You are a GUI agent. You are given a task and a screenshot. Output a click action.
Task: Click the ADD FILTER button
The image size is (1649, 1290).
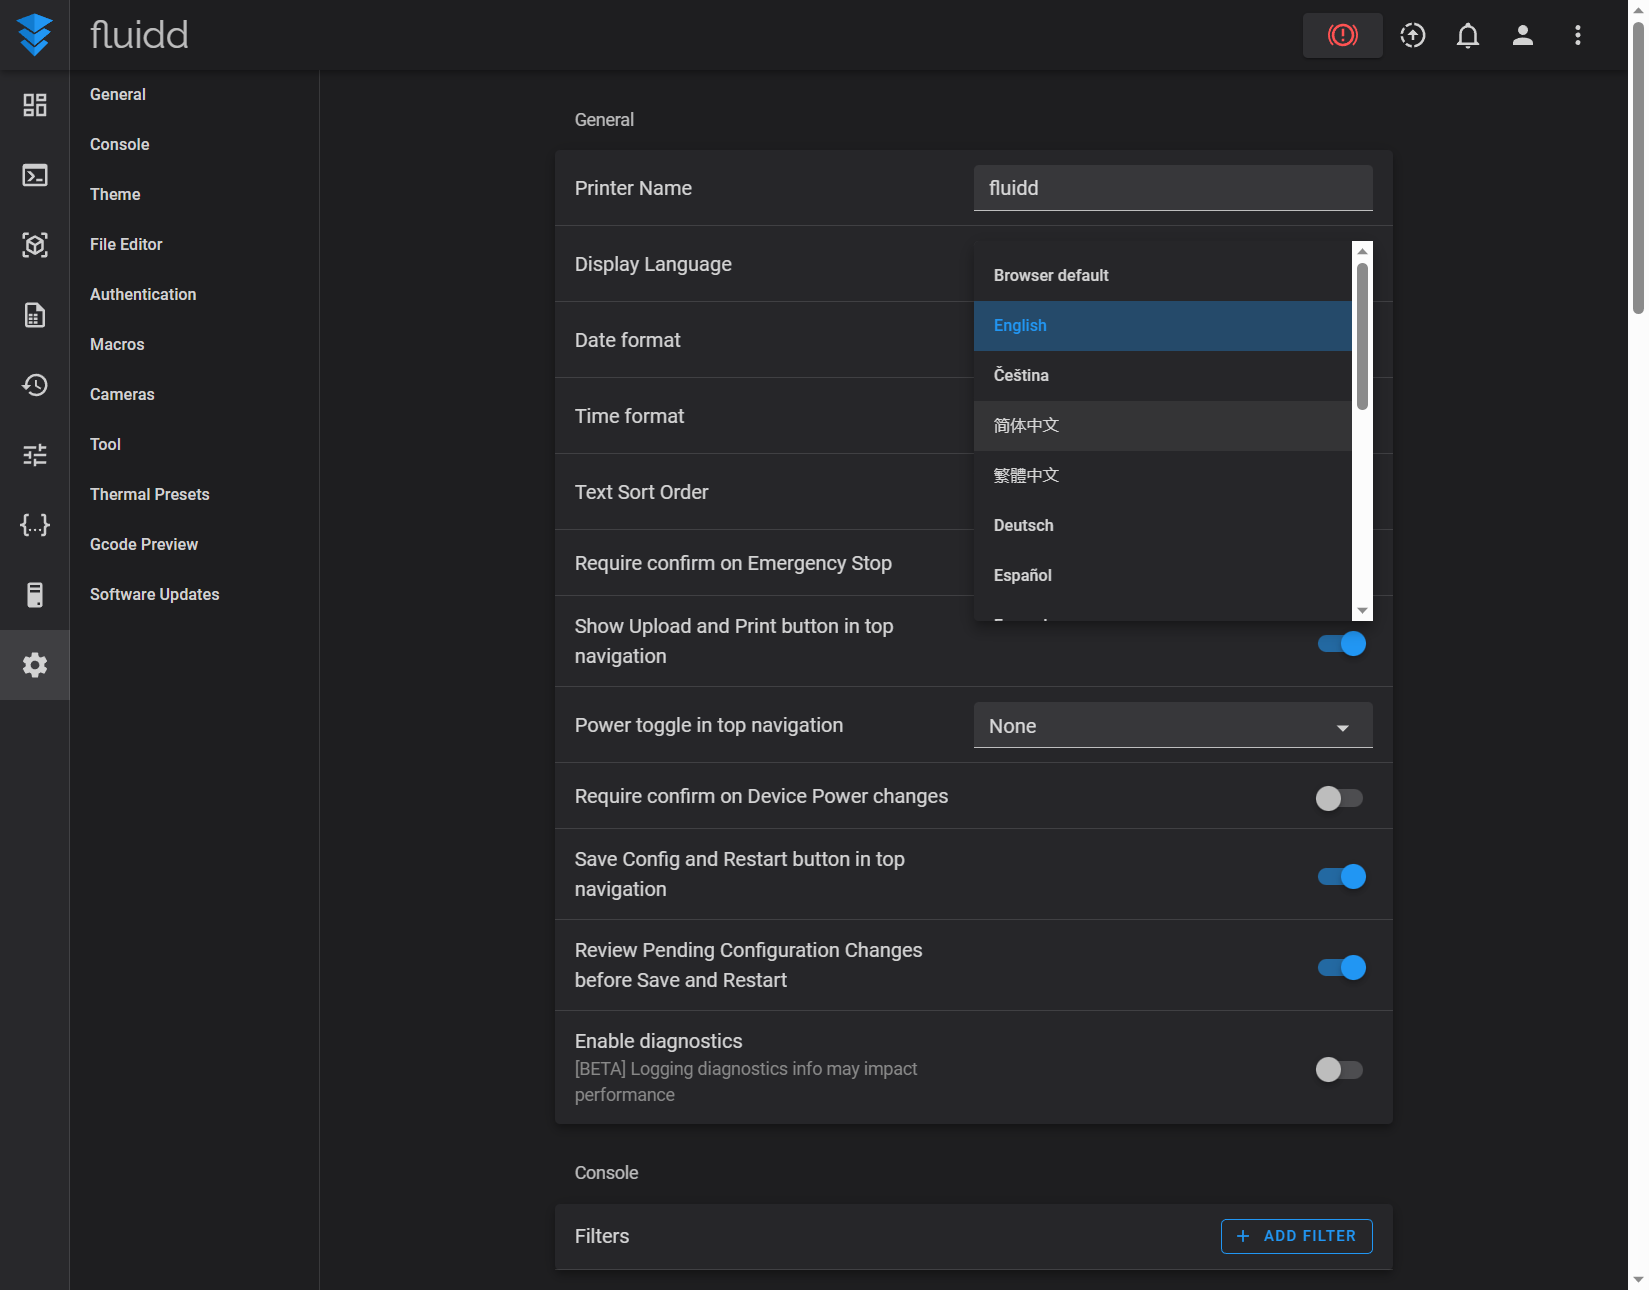click(1297, 1236)
